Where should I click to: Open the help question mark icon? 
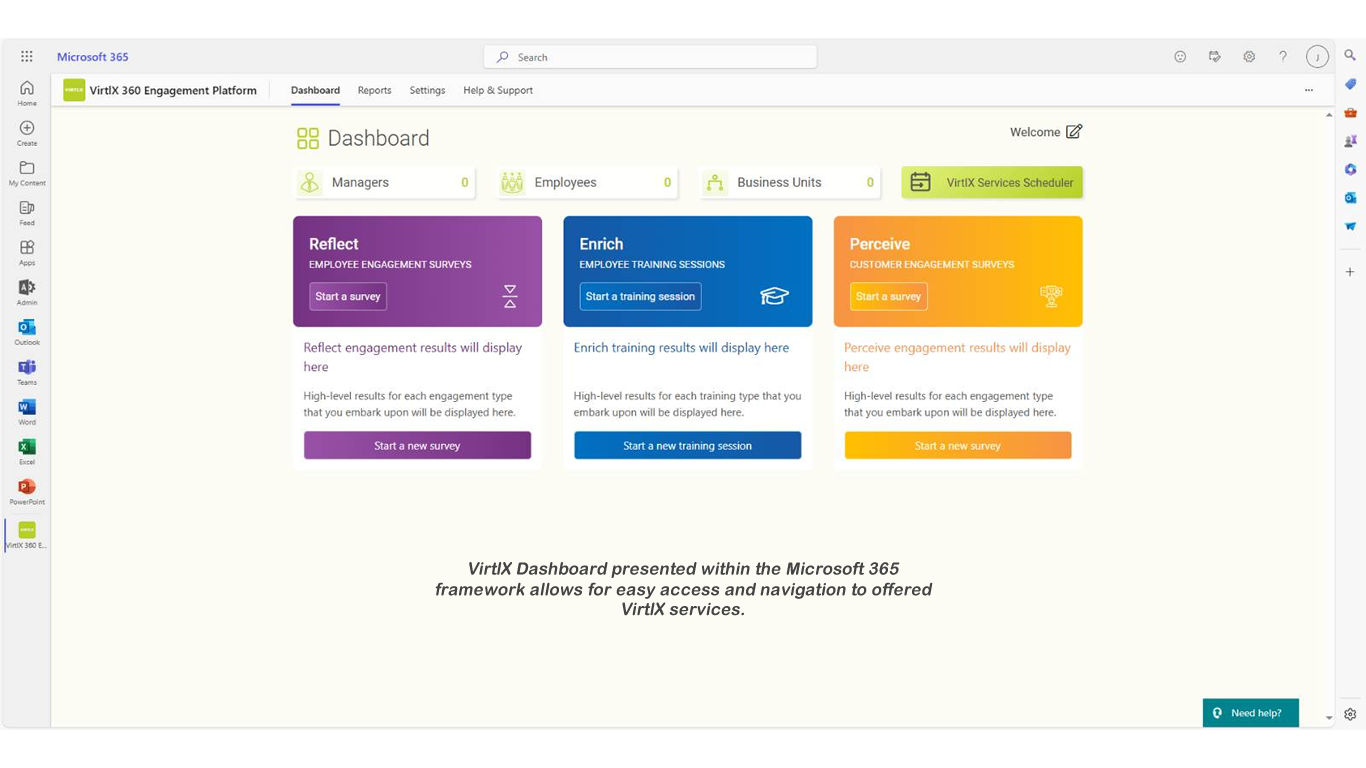[x=1283, y=57]
